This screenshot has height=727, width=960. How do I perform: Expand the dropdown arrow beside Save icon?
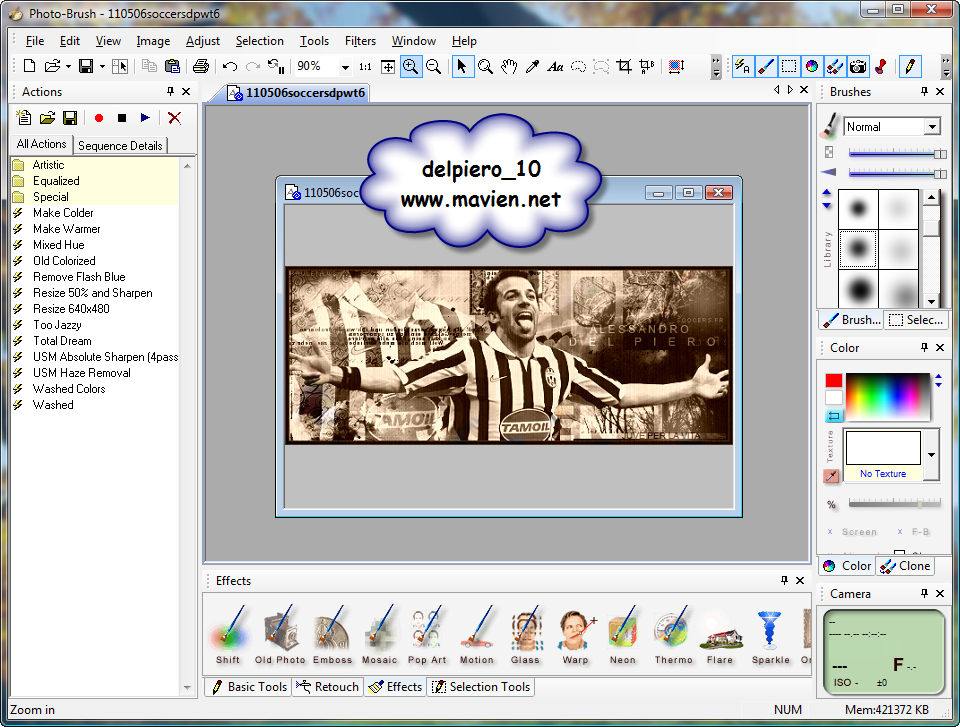[x=102, y=67]
